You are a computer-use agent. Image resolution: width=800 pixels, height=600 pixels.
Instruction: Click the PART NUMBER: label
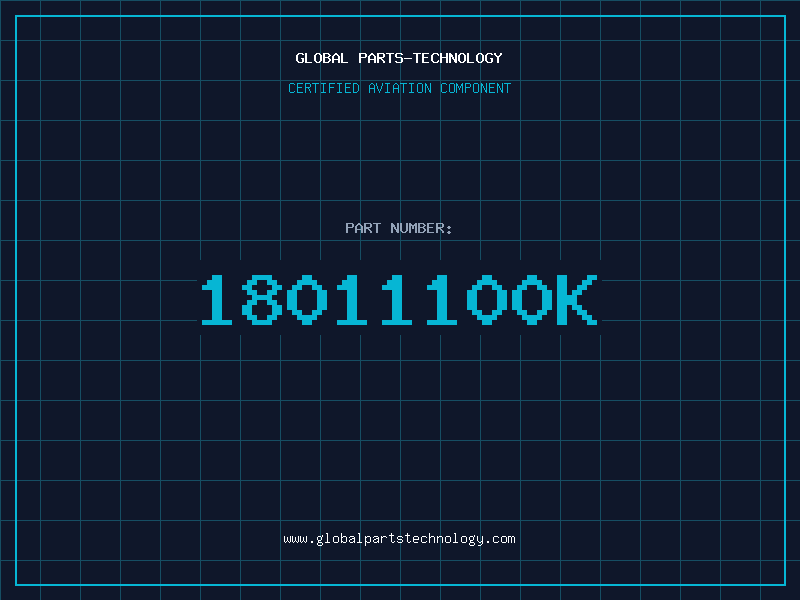(x=398, y=228)
